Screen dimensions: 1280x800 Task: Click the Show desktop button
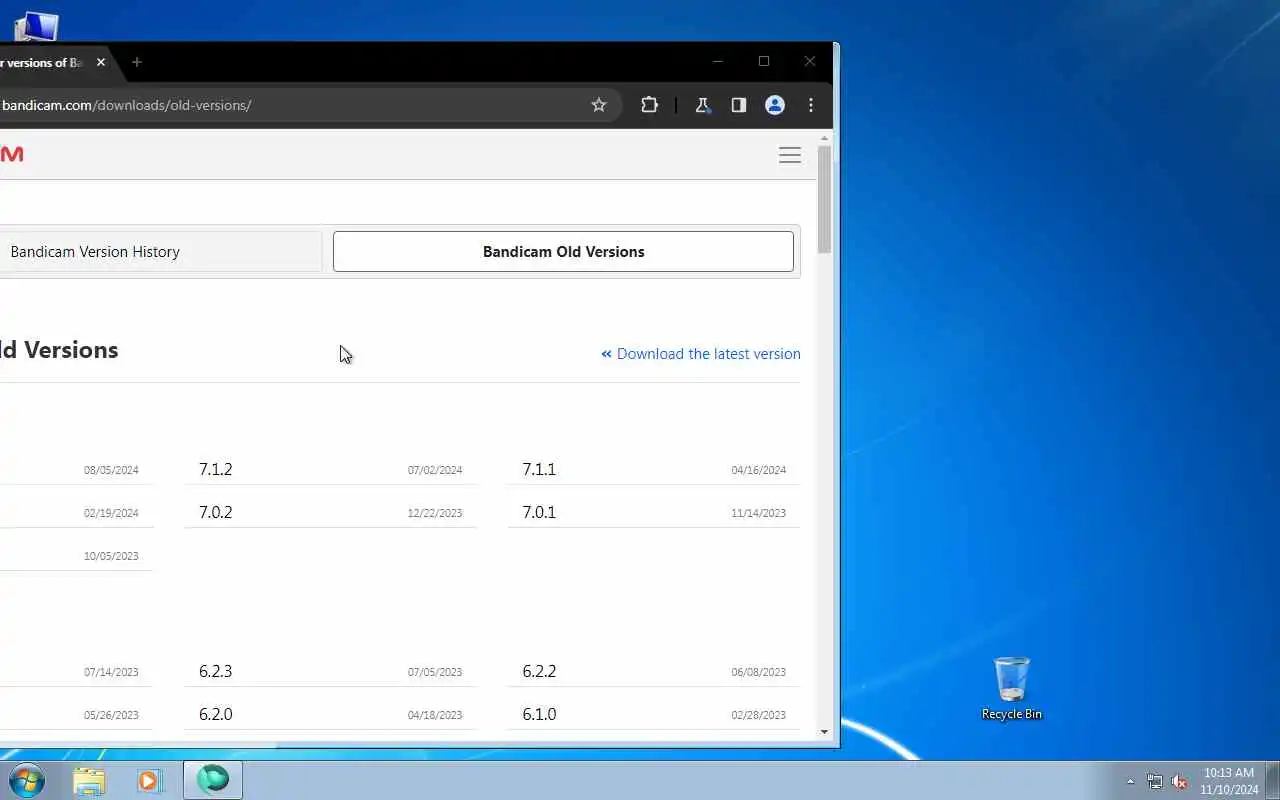pos(1272,781)
